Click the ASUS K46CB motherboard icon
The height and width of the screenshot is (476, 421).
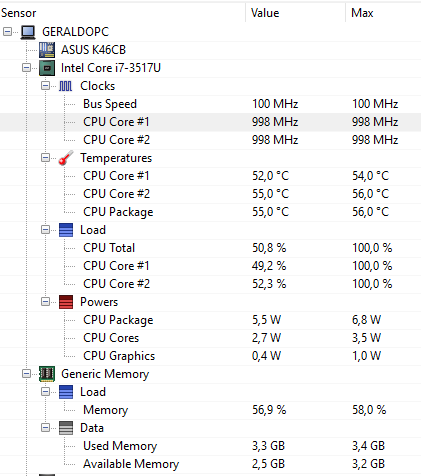pos(47,50)
